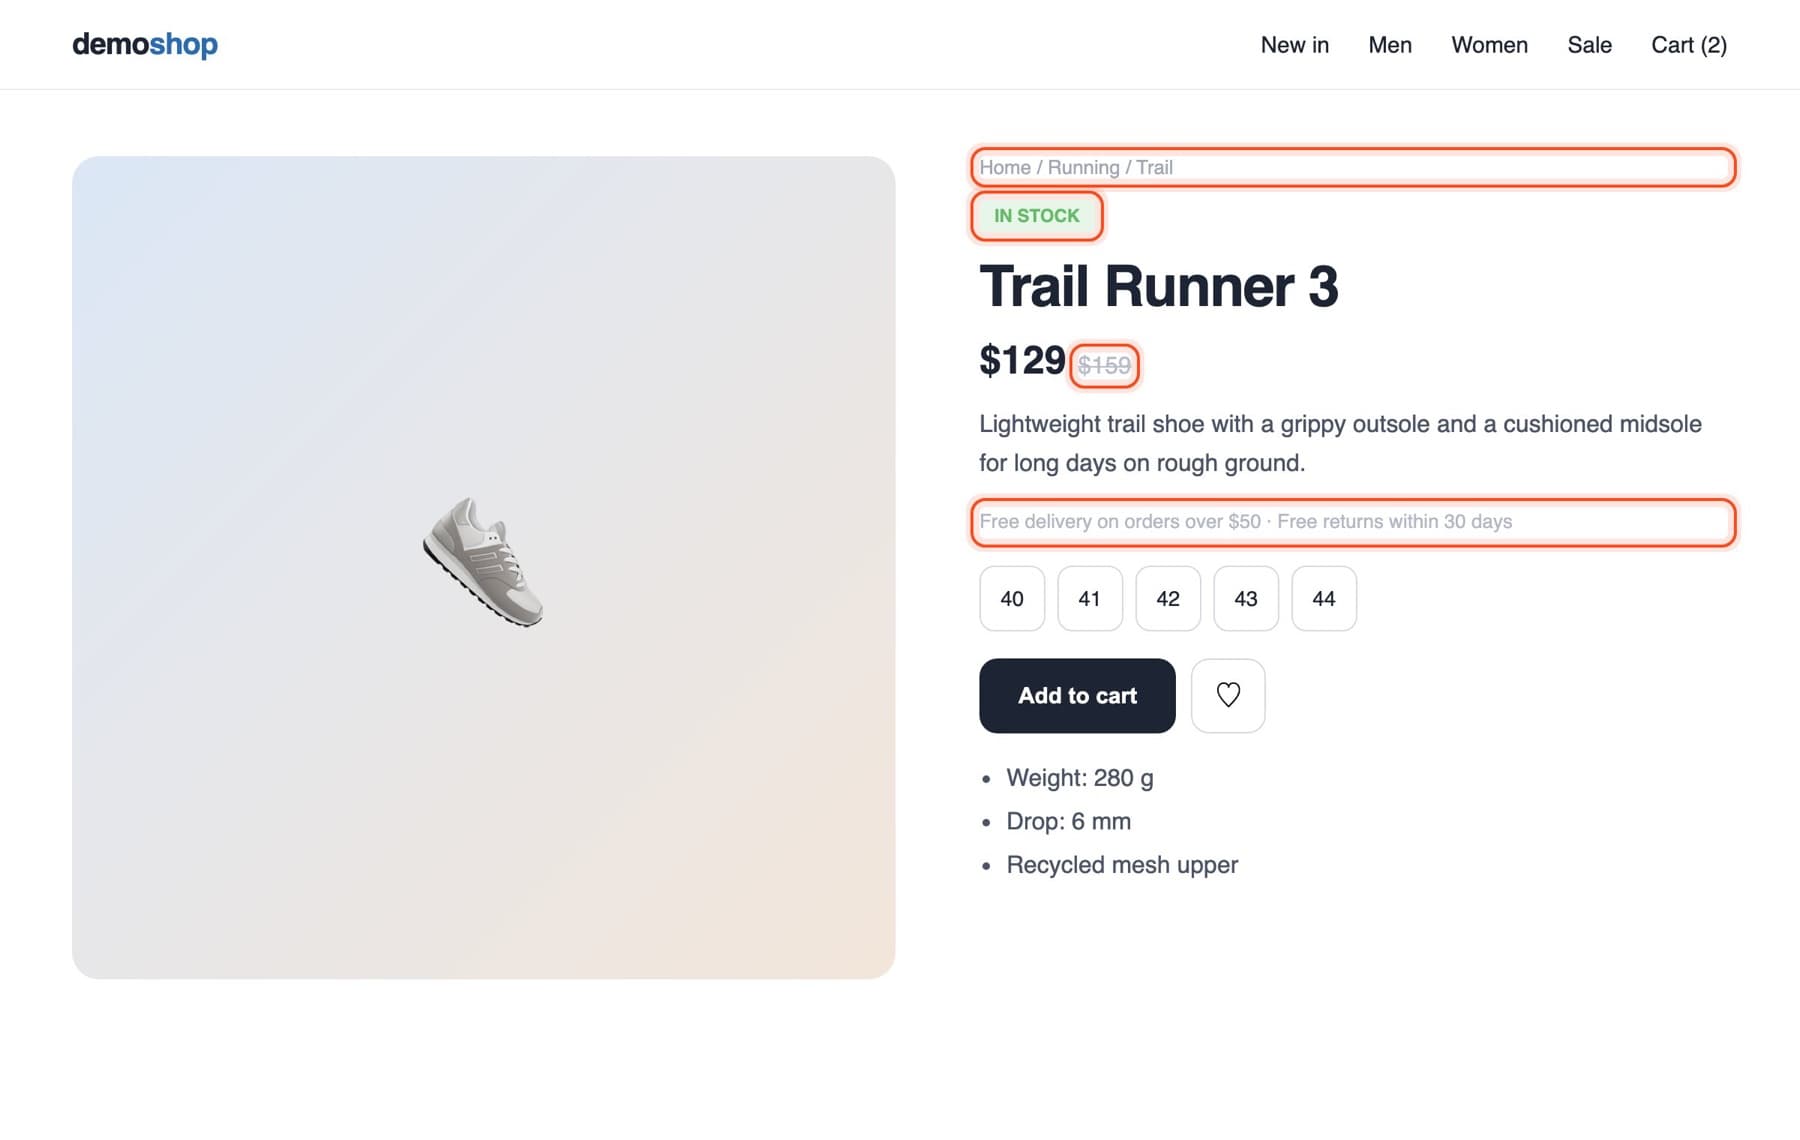Click the IN STOCK badge
The image size is (1800, 1140).
point(1037,216)
